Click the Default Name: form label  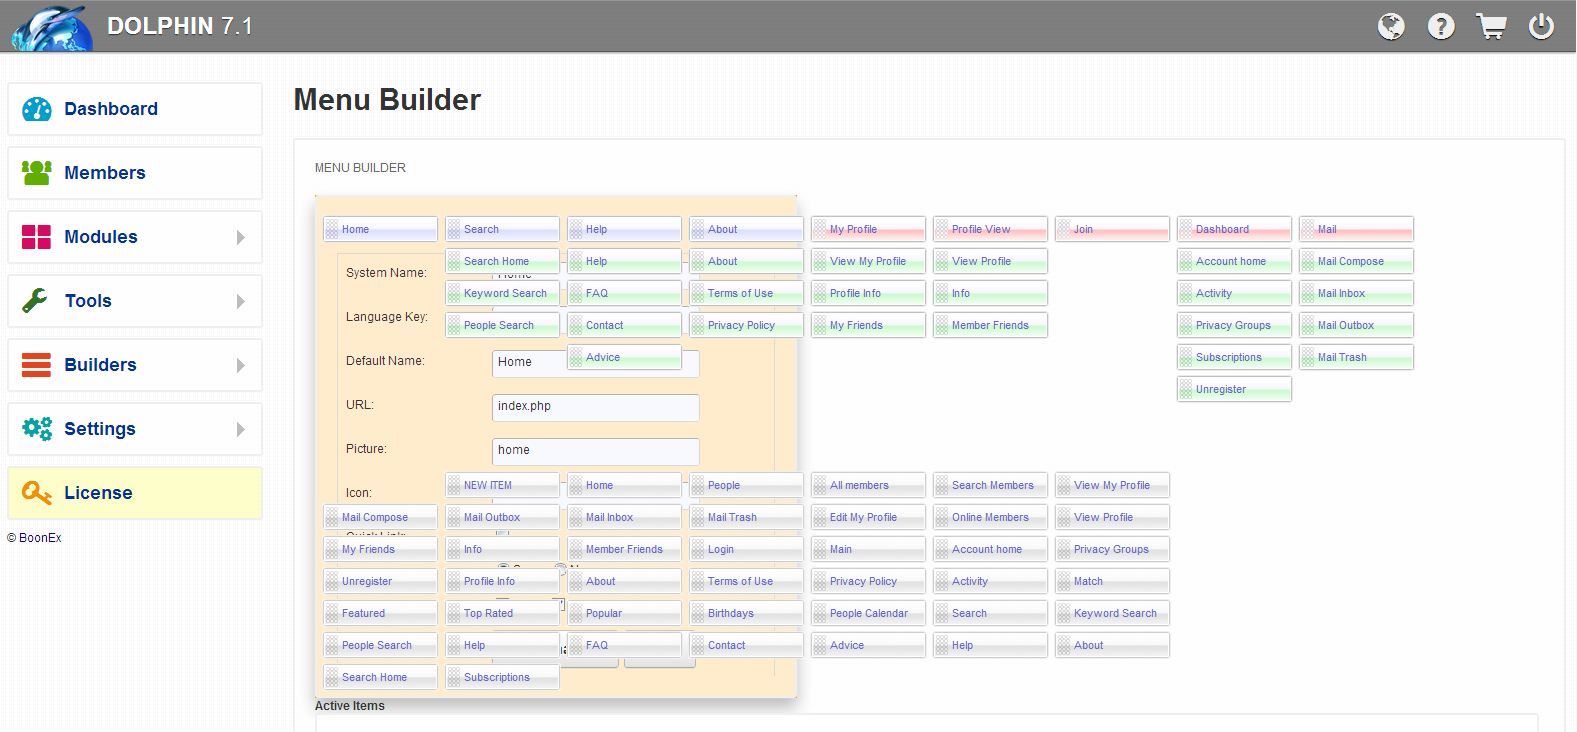pos(385,361)
